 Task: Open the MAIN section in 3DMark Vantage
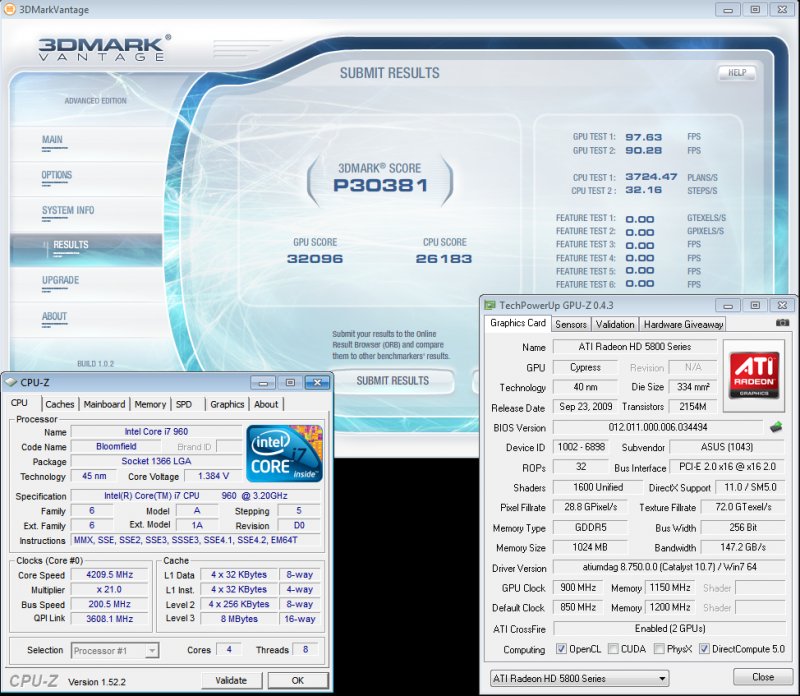tap(53, 140)
